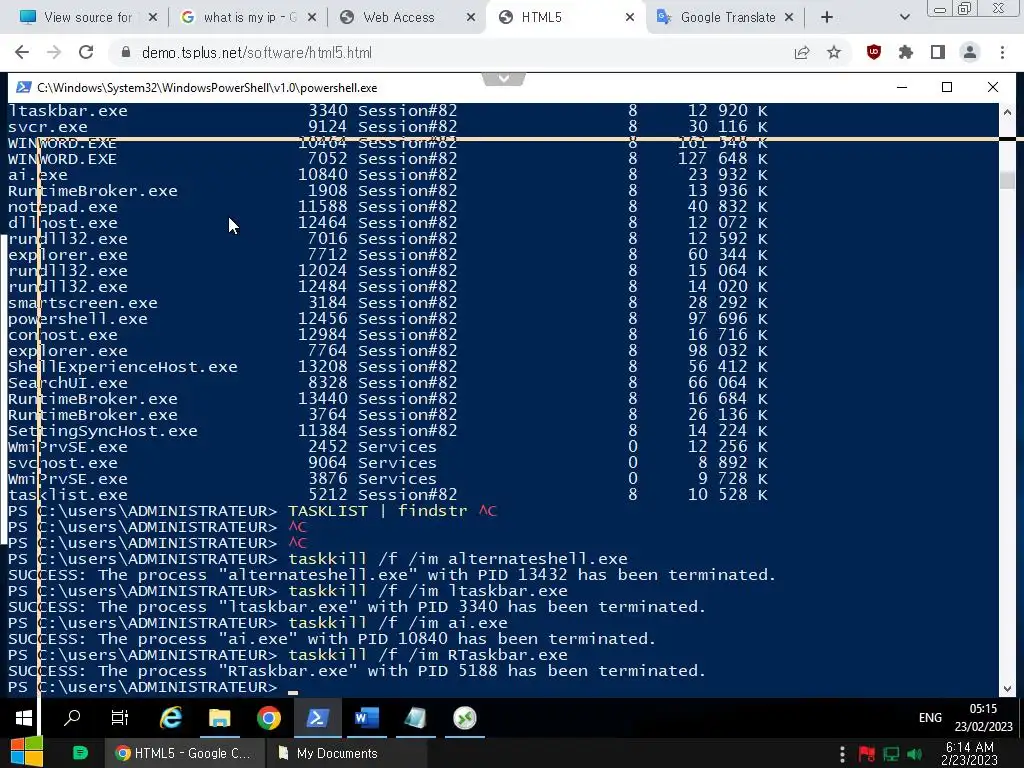Close the PowerShell window
This screenshot has height=768, width=1024.
click(993, 88)
